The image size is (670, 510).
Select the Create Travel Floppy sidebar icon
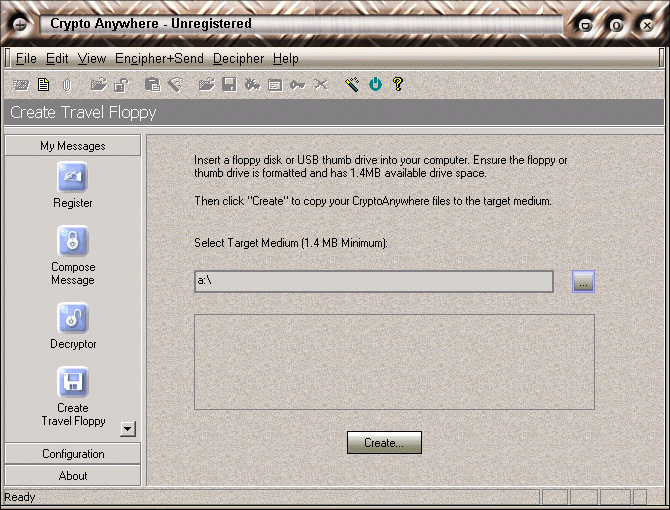point(73,381)
